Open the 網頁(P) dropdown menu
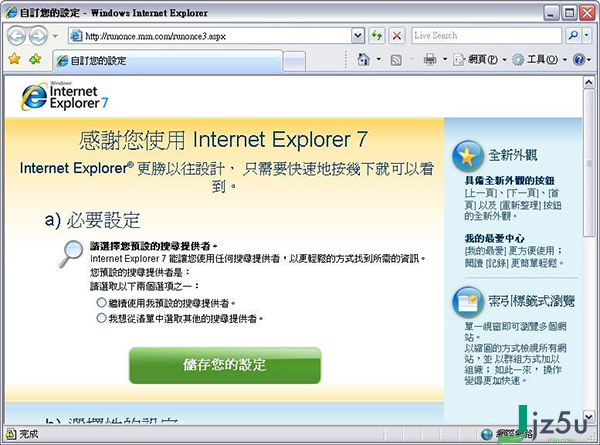This screenshot has height=445, width=600. pos(480,60)
